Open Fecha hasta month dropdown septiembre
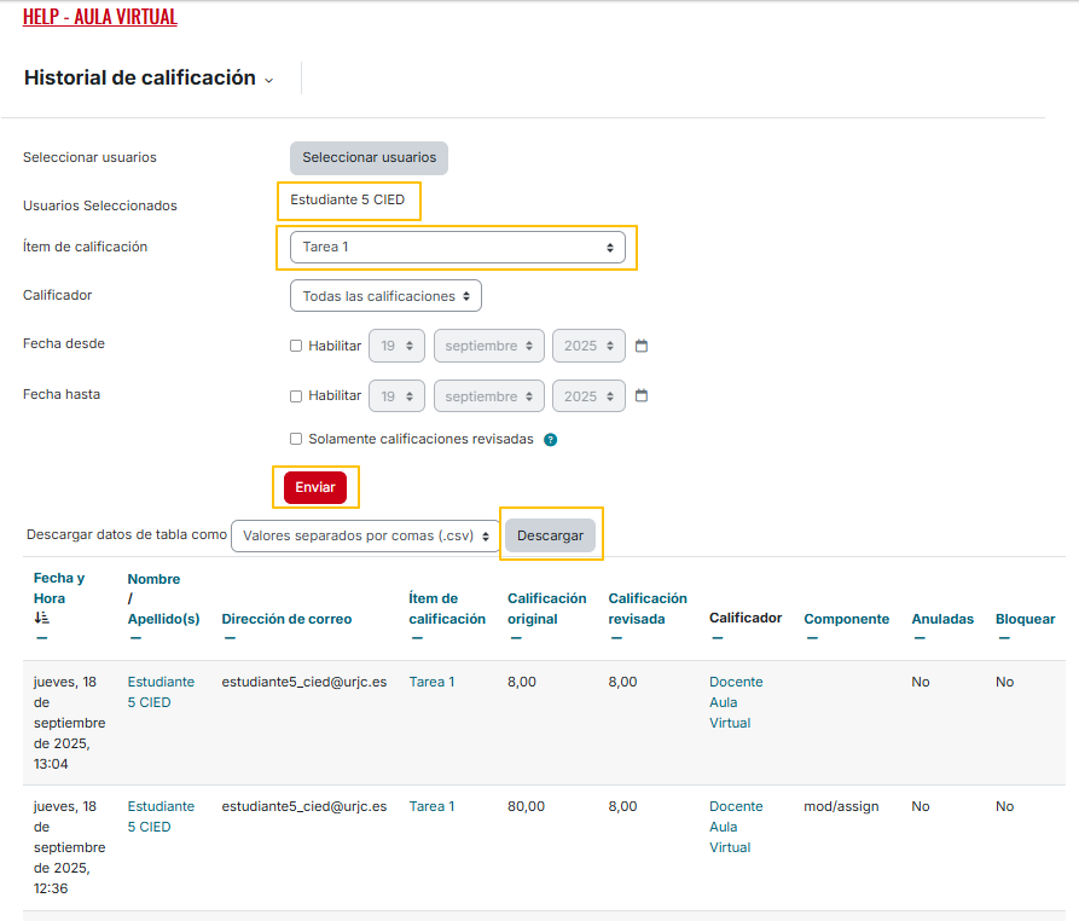Image resolution: width=1080 pixels, height=922 pixels. point(489,396)
